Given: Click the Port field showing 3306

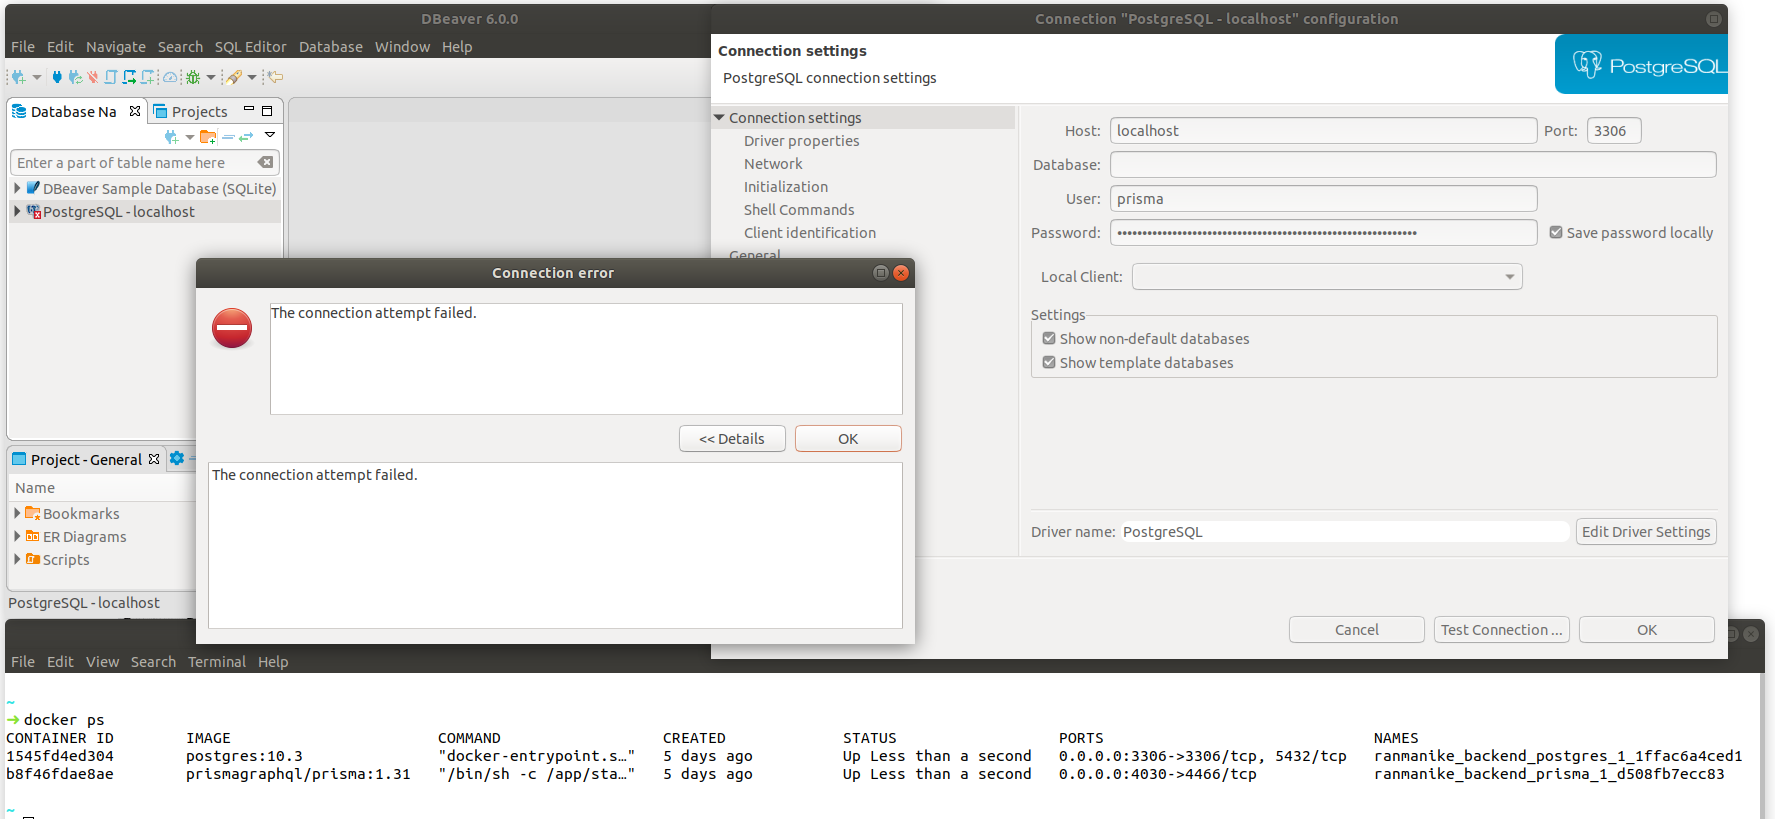Looking at the screenshot, I should click(1614, 131).
